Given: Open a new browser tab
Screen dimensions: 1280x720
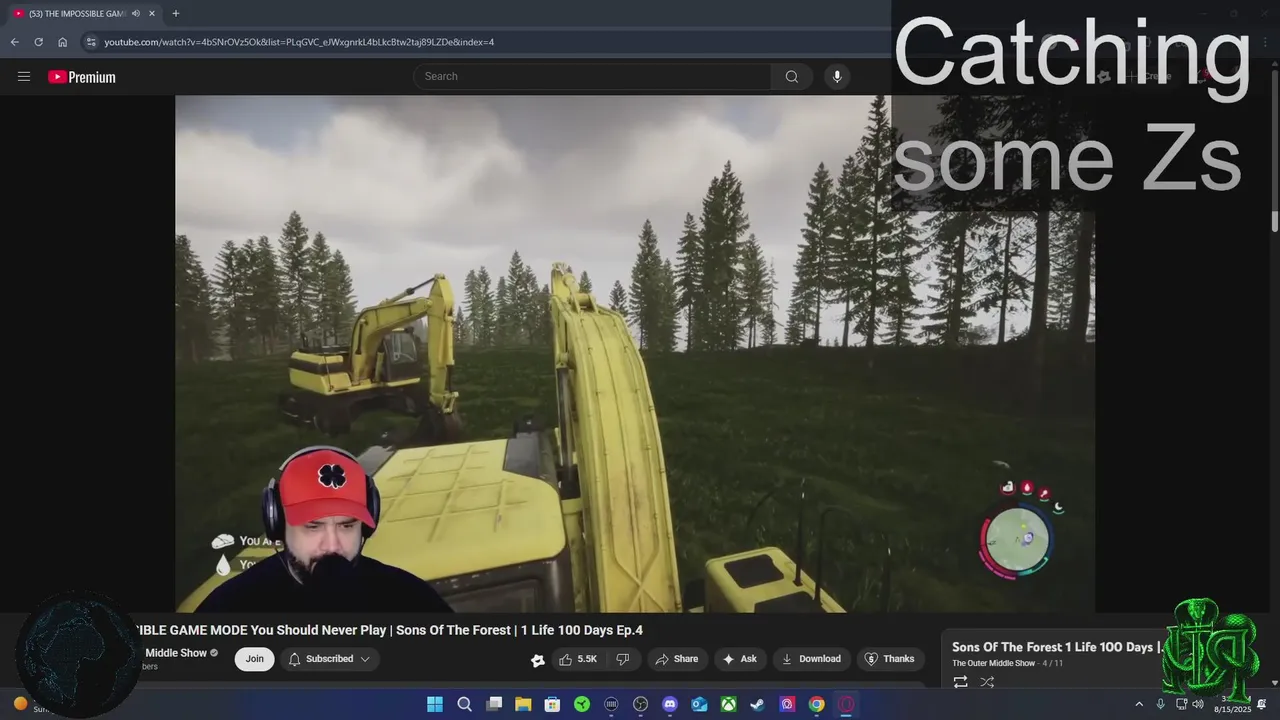Looking at the screenshot, I should 175,13.
